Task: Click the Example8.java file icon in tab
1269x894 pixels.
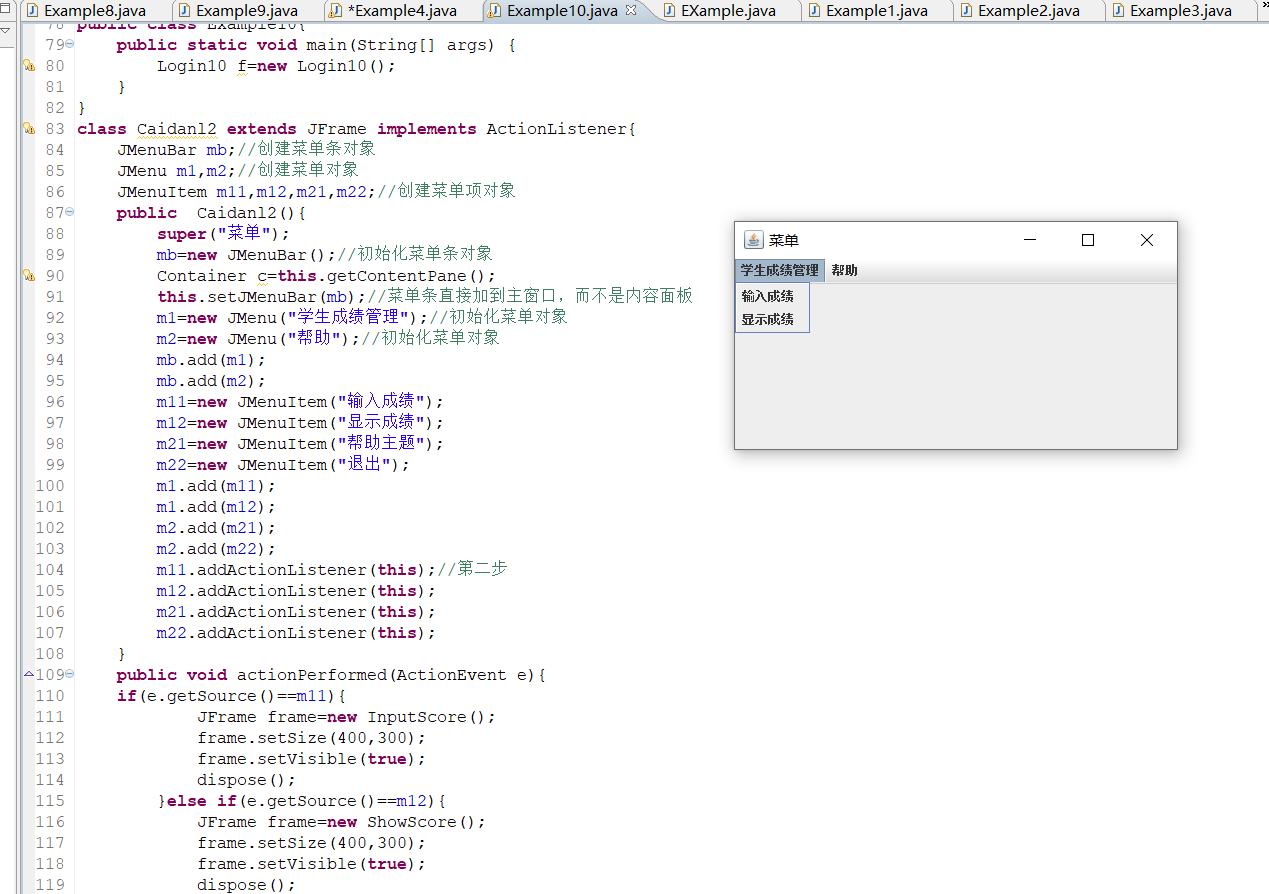Action: point(32,11)
